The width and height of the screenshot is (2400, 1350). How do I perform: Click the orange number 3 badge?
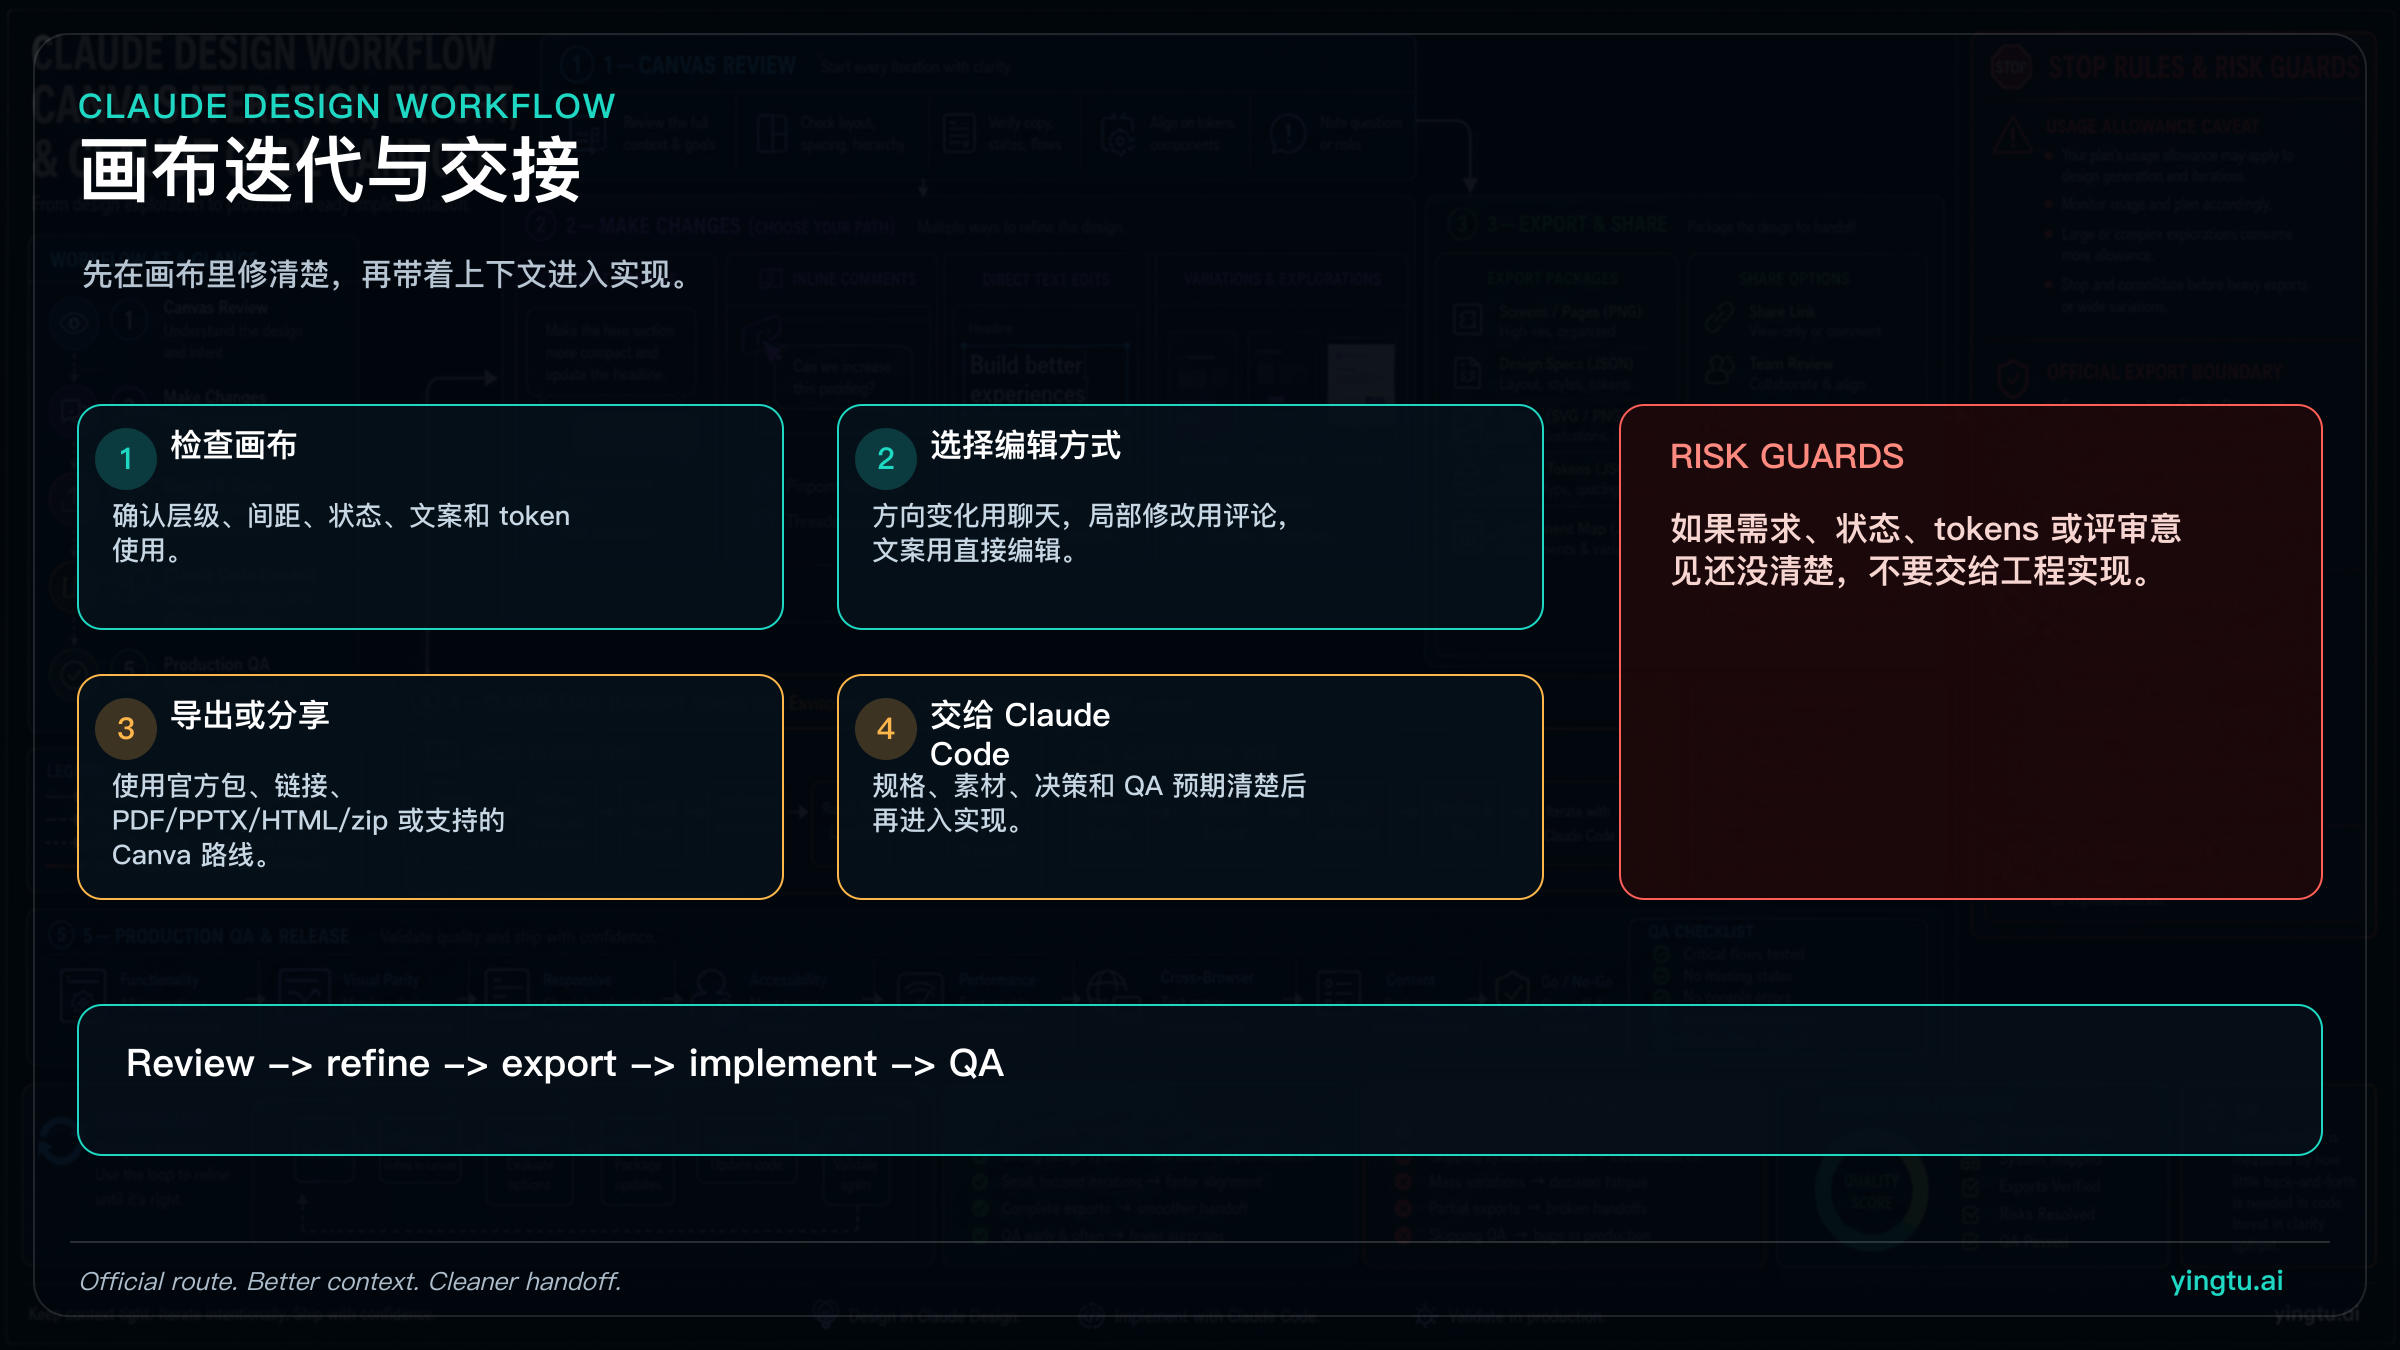click(126, 728)
